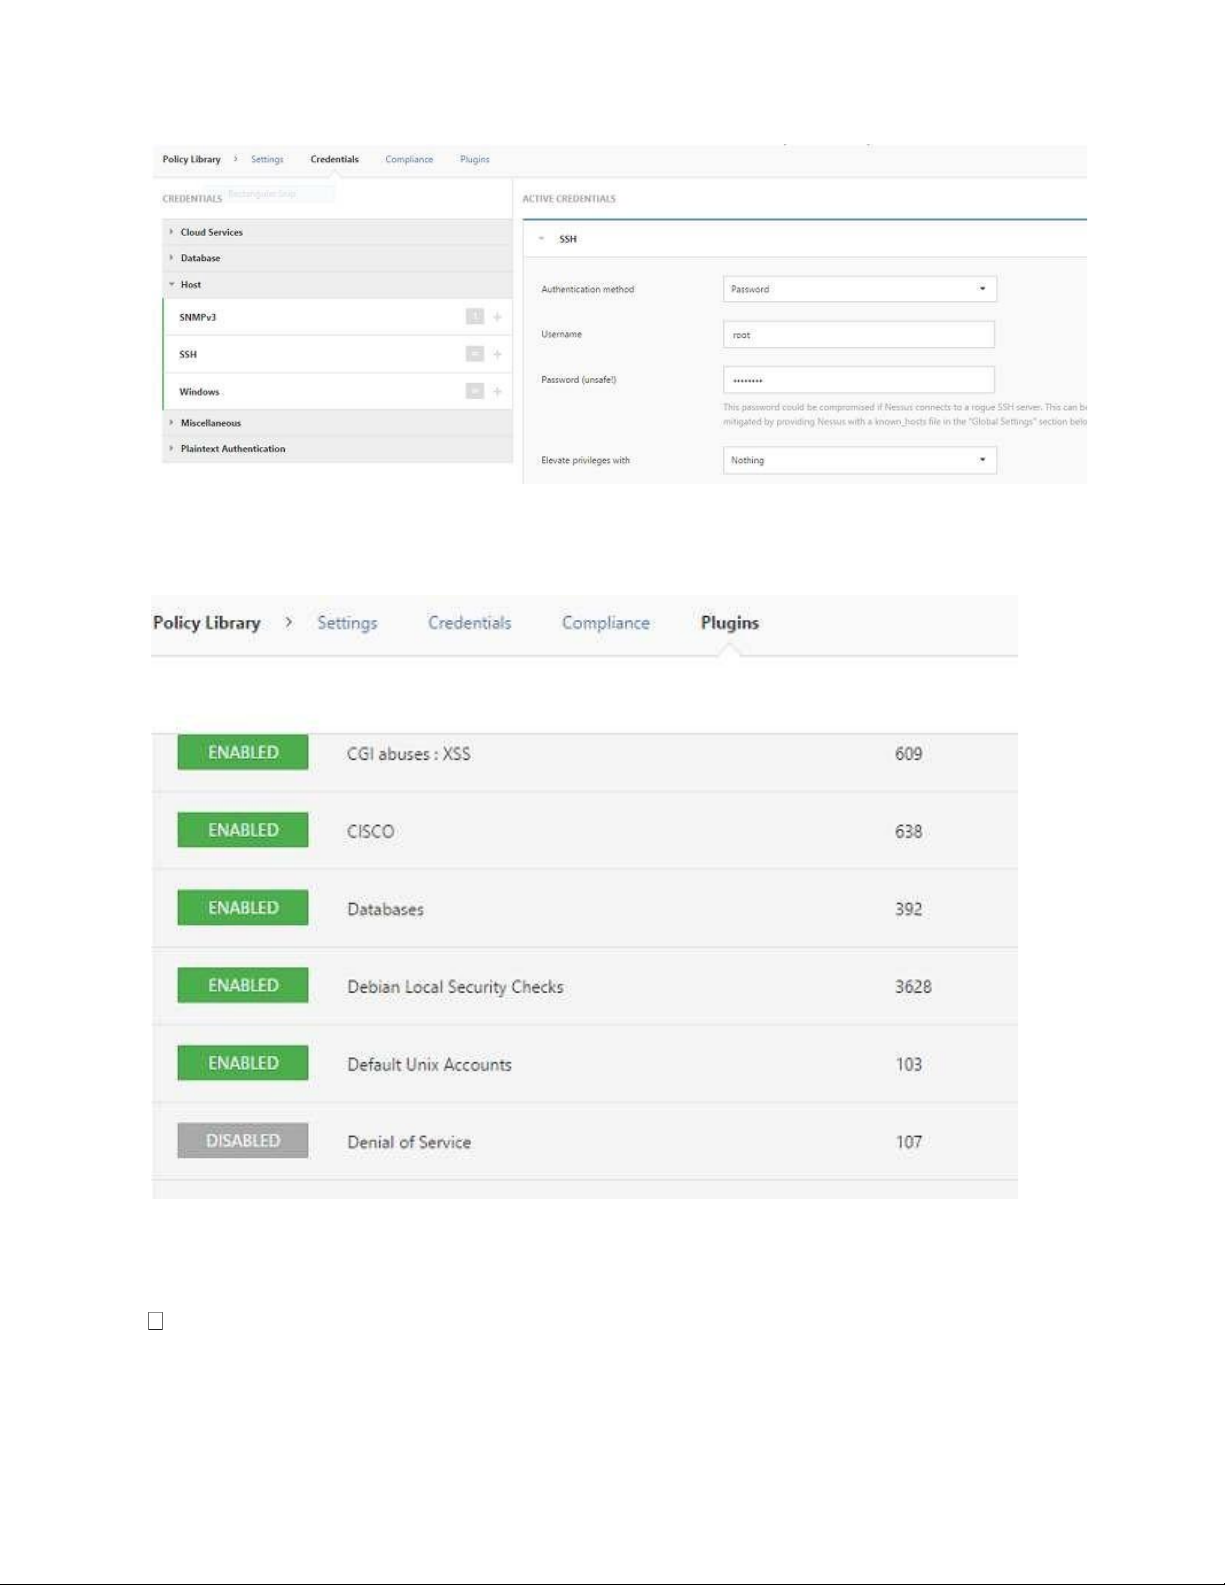Click plugin count 392

point(908,909)
